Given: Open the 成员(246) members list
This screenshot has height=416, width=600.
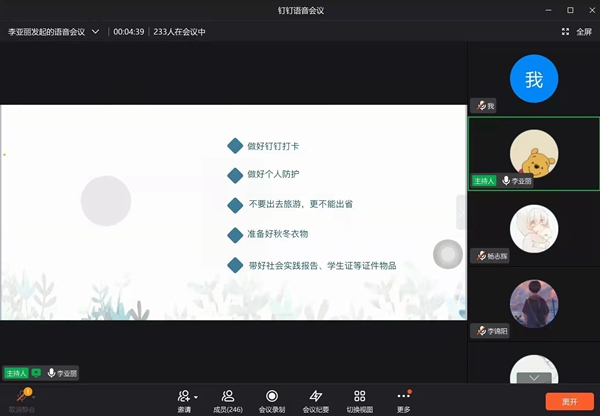Looking at the screenshot, I should click(228, 396).
